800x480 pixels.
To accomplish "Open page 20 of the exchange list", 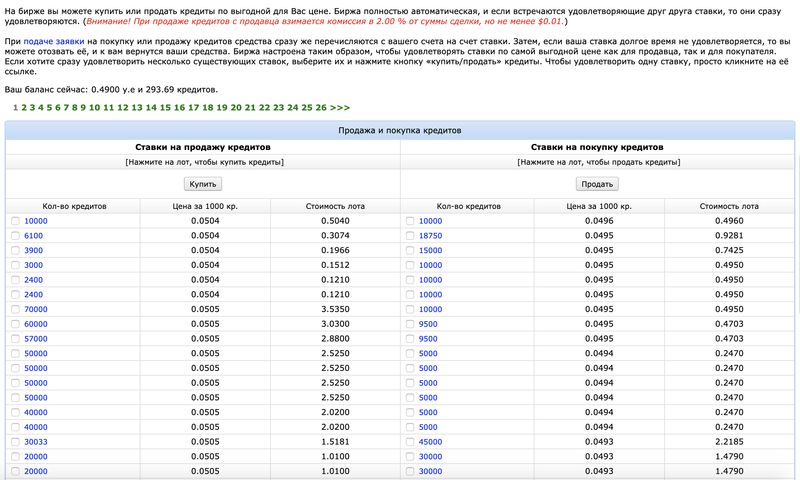I will click(x=236, y=107).
